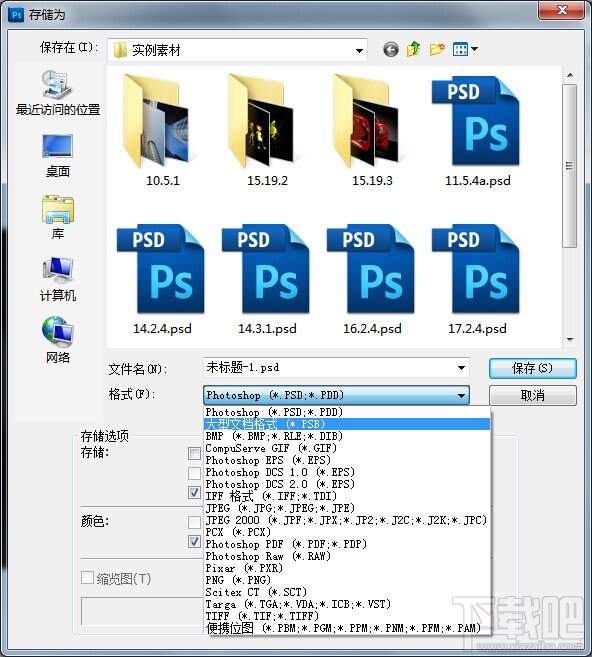Toggle second unchecked checkbox under 存储

point(194,473)
